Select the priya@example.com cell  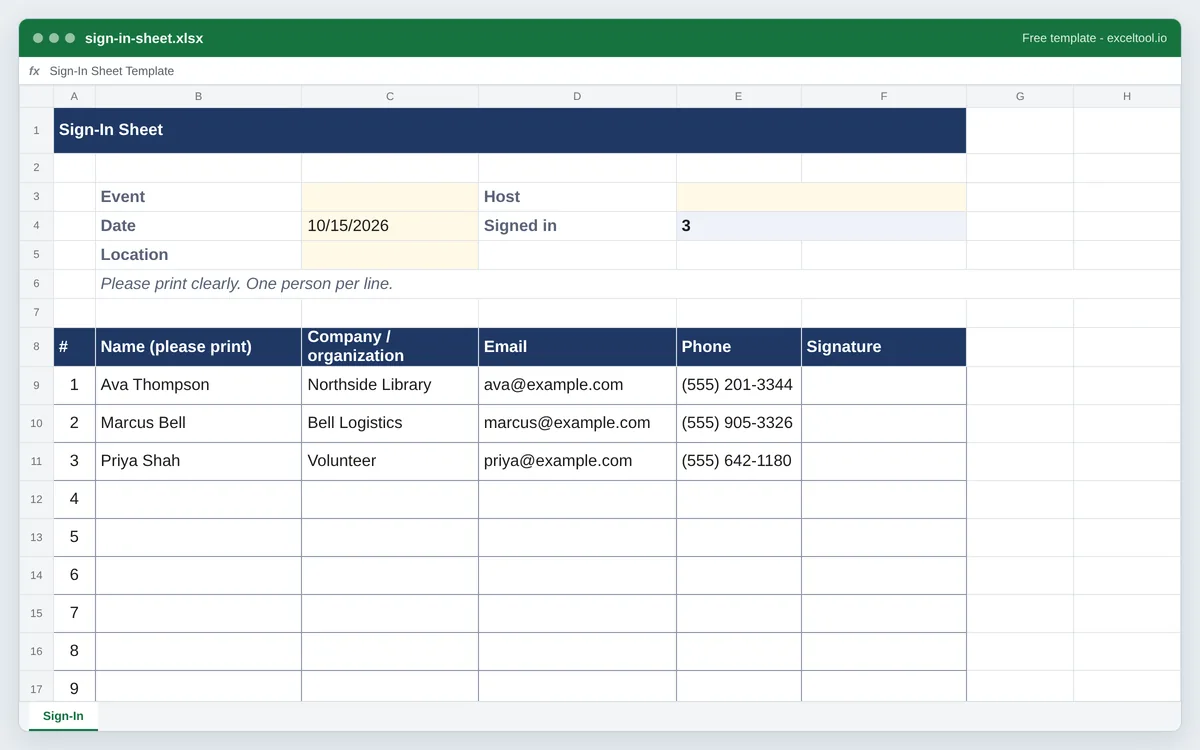577,461
